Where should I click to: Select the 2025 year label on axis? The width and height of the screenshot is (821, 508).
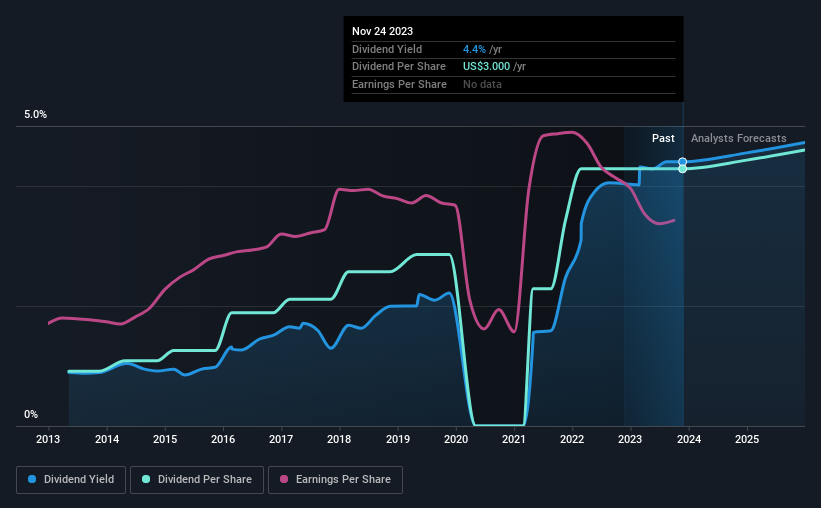[x=747, y=439]
